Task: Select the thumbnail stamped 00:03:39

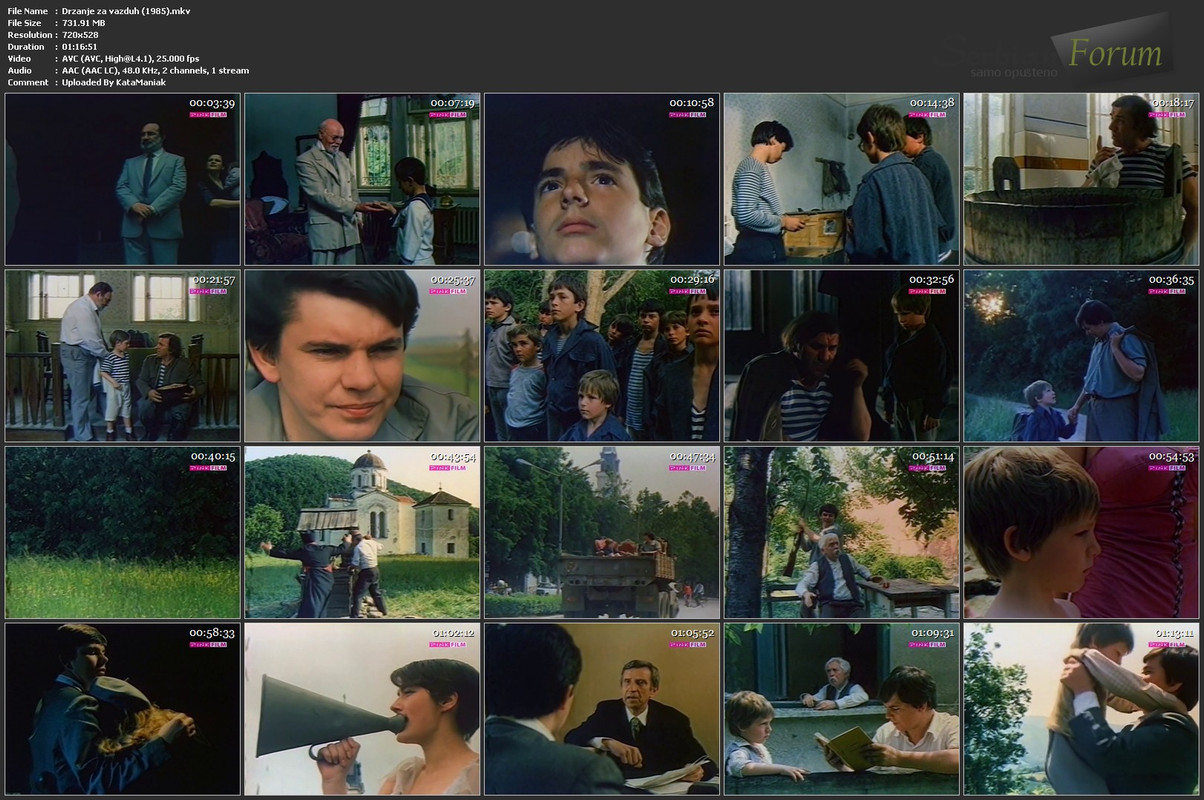Action: [122, 180]
